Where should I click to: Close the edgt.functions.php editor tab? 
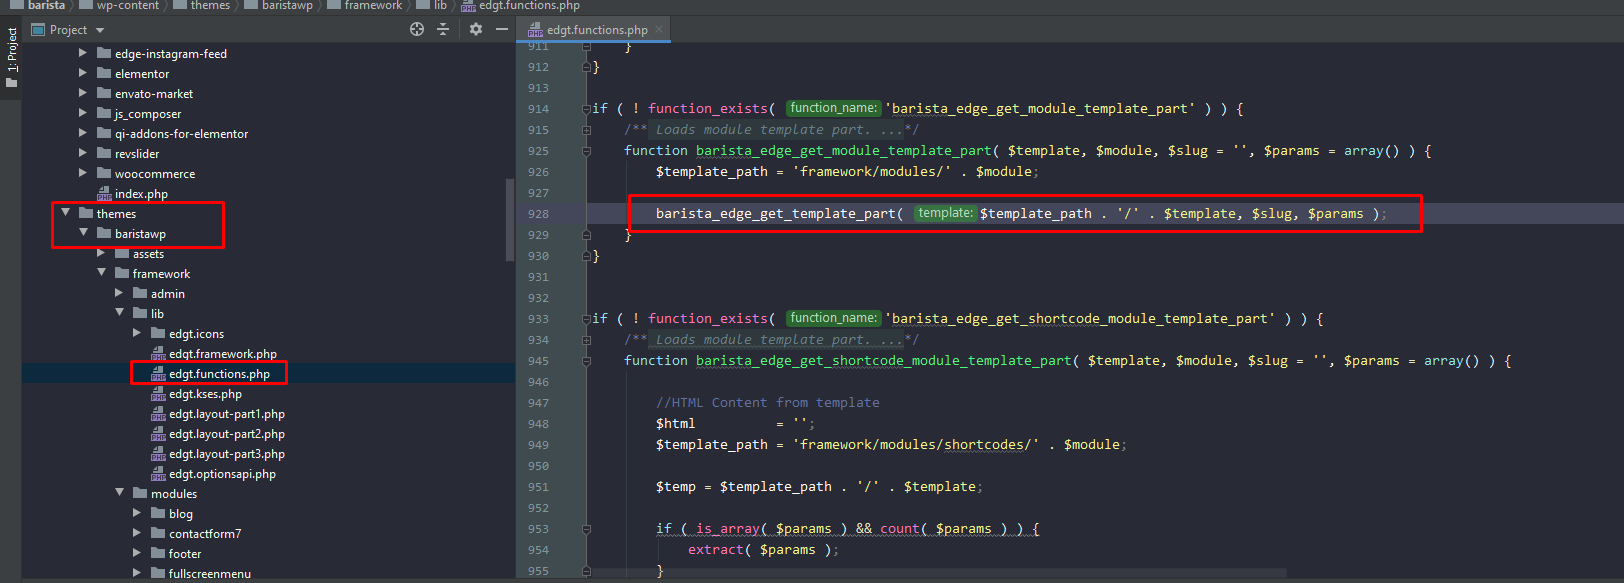(x=659, y=30)
